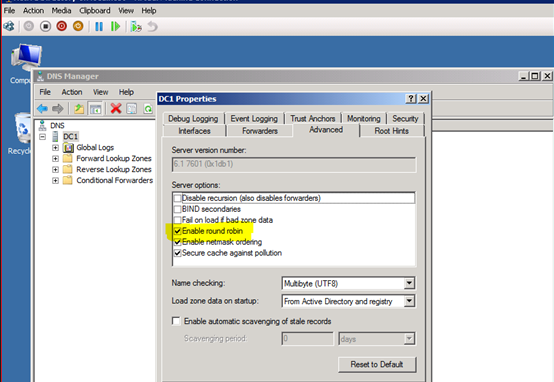The height and width of the screenshot is (382, 554).
Task: Open Load zone data on startup dropdown
Action: (409, 301)
